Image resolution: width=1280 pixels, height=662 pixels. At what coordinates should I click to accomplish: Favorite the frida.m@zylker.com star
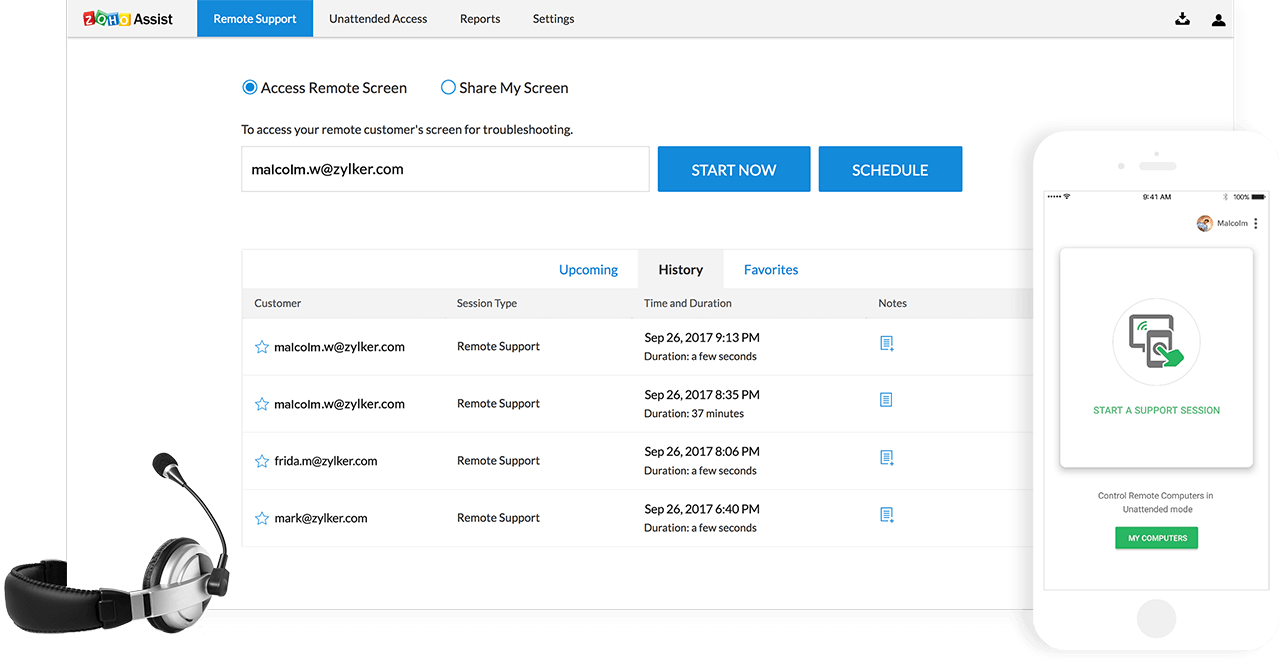pos(262,461)
